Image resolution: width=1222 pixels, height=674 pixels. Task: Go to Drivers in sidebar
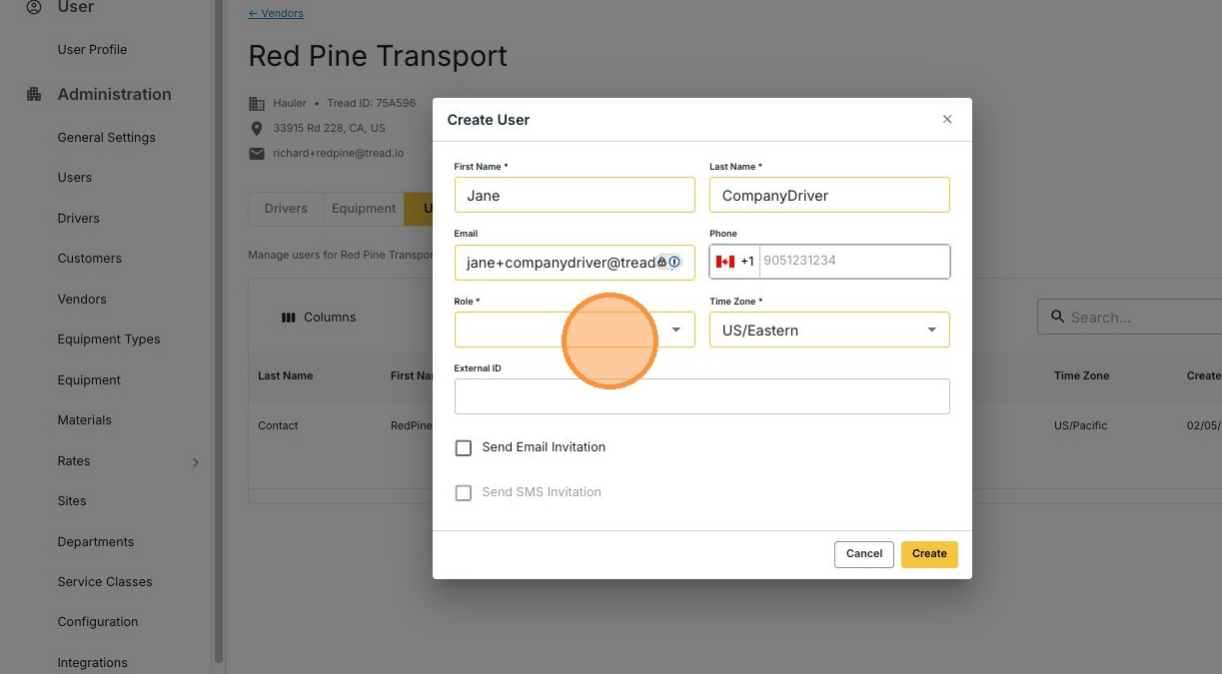point(78,218)
